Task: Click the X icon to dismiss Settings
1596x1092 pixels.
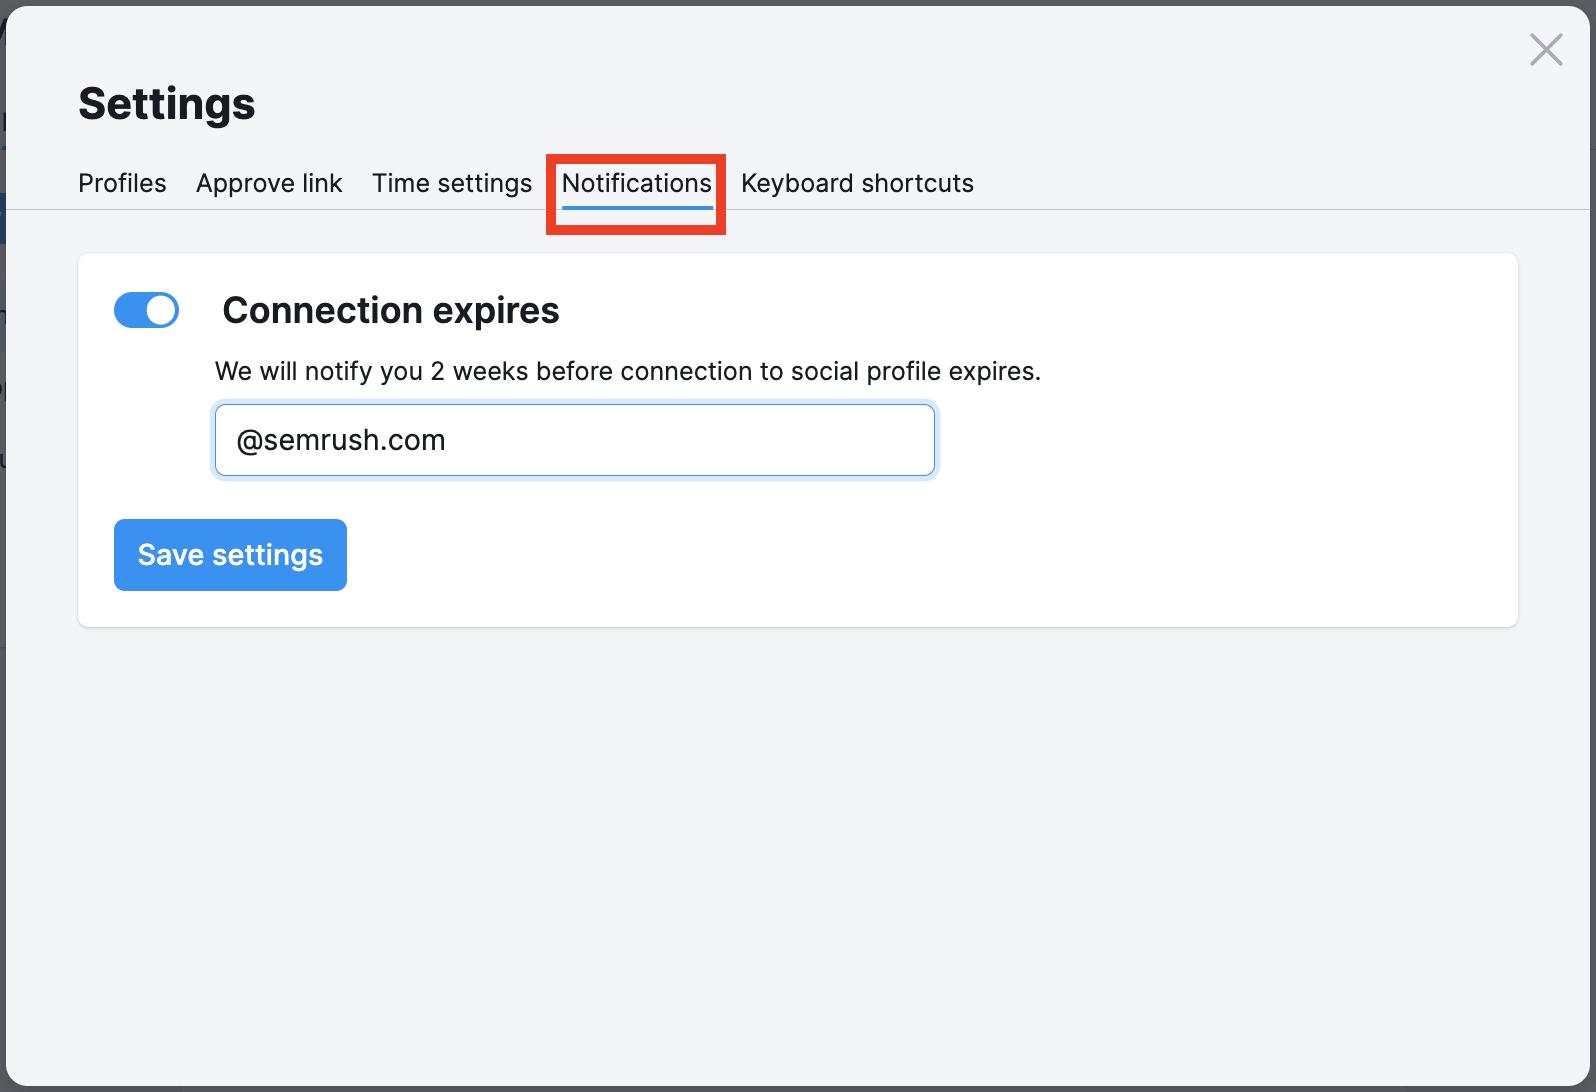Action: click(x=1546, y=49)
